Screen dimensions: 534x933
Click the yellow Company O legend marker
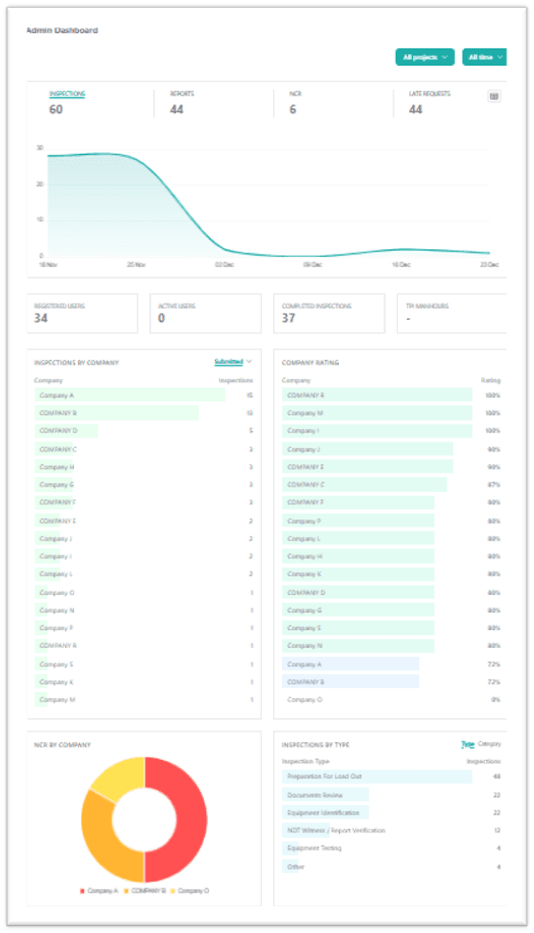173,891
